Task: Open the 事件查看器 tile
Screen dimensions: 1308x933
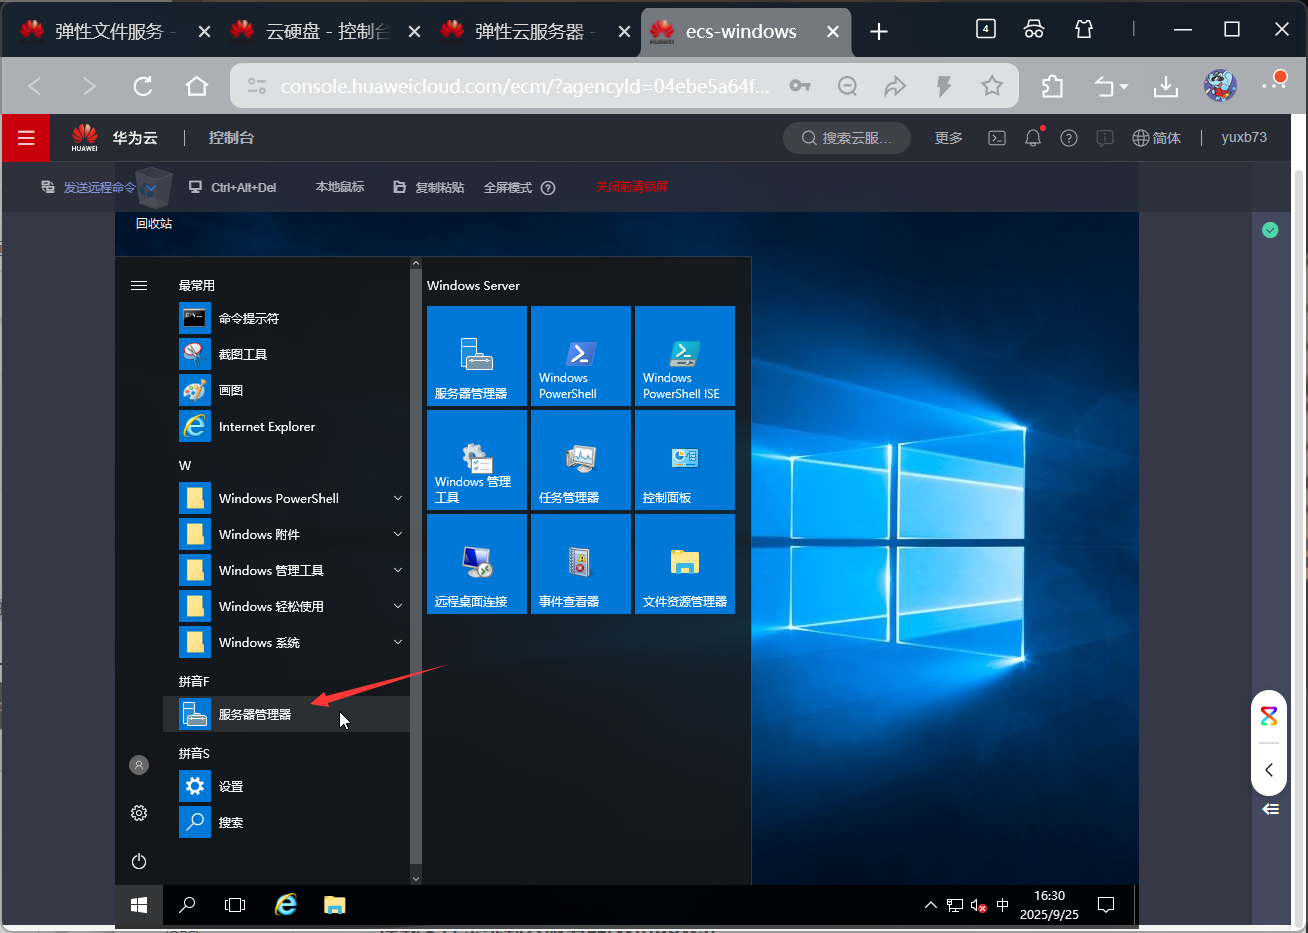Action: click(581, 564)
